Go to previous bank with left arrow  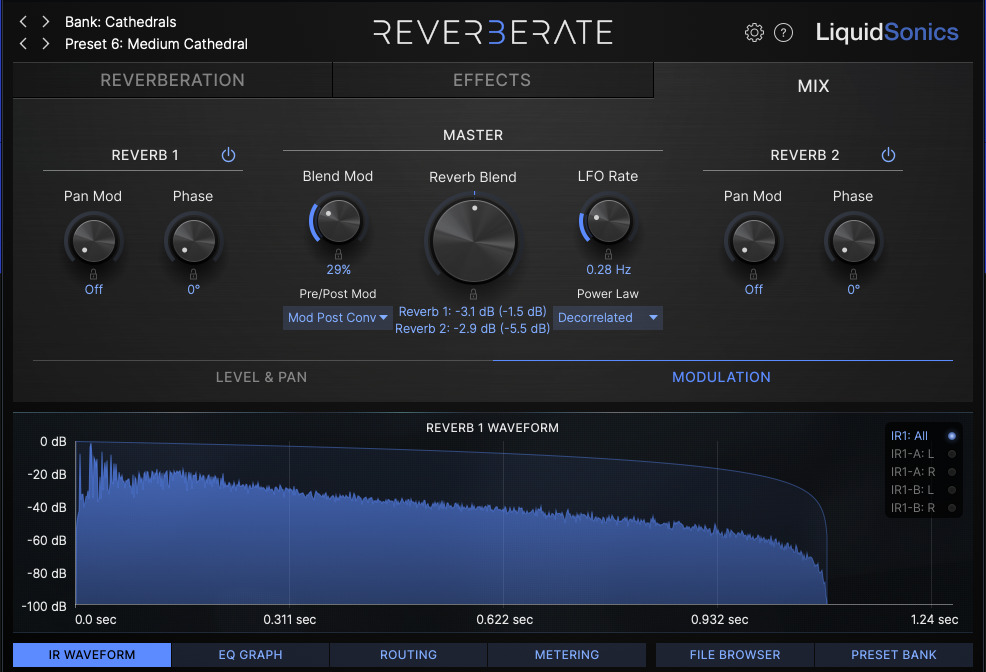(23, 22)
